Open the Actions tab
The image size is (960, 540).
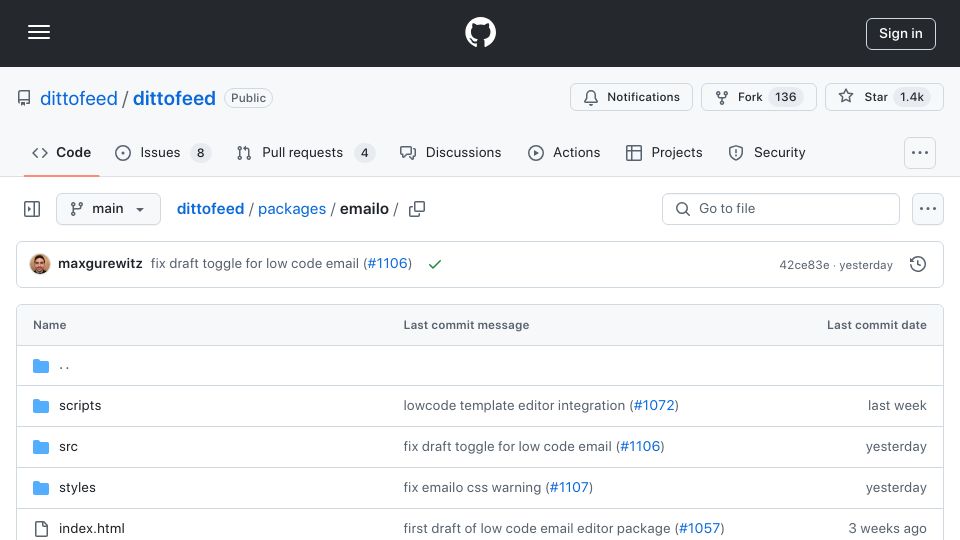[564, 152]
